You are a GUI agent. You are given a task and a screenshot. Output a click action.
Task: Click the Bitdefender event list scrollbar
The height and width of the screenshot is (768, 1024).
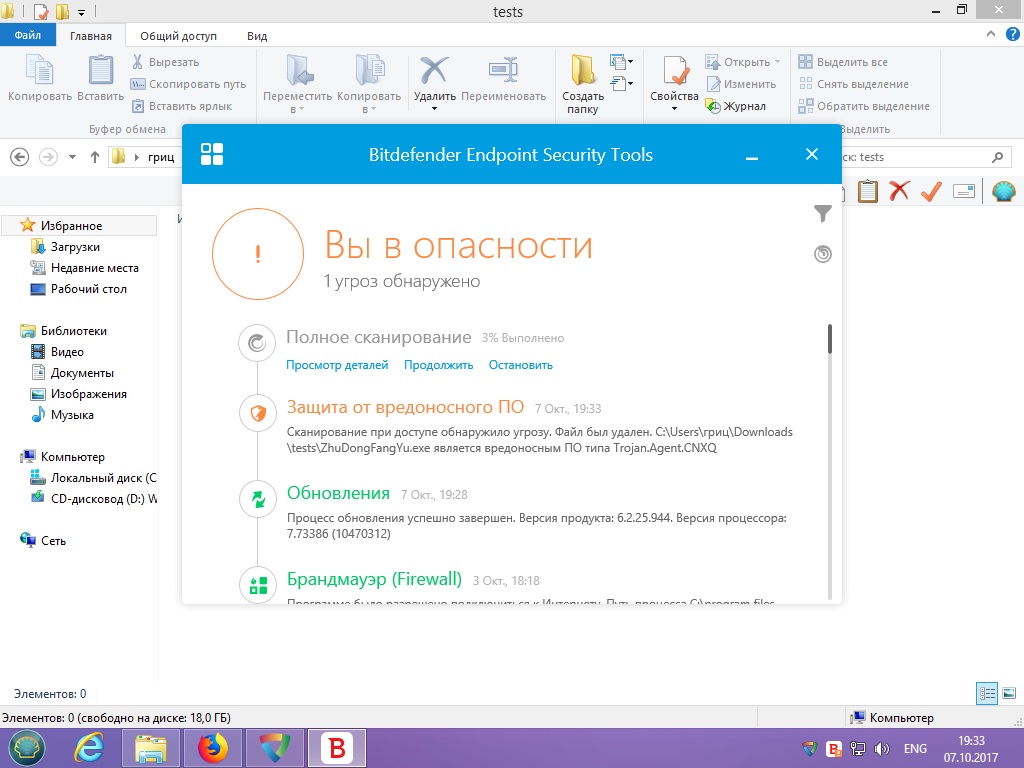click(830, 339)
